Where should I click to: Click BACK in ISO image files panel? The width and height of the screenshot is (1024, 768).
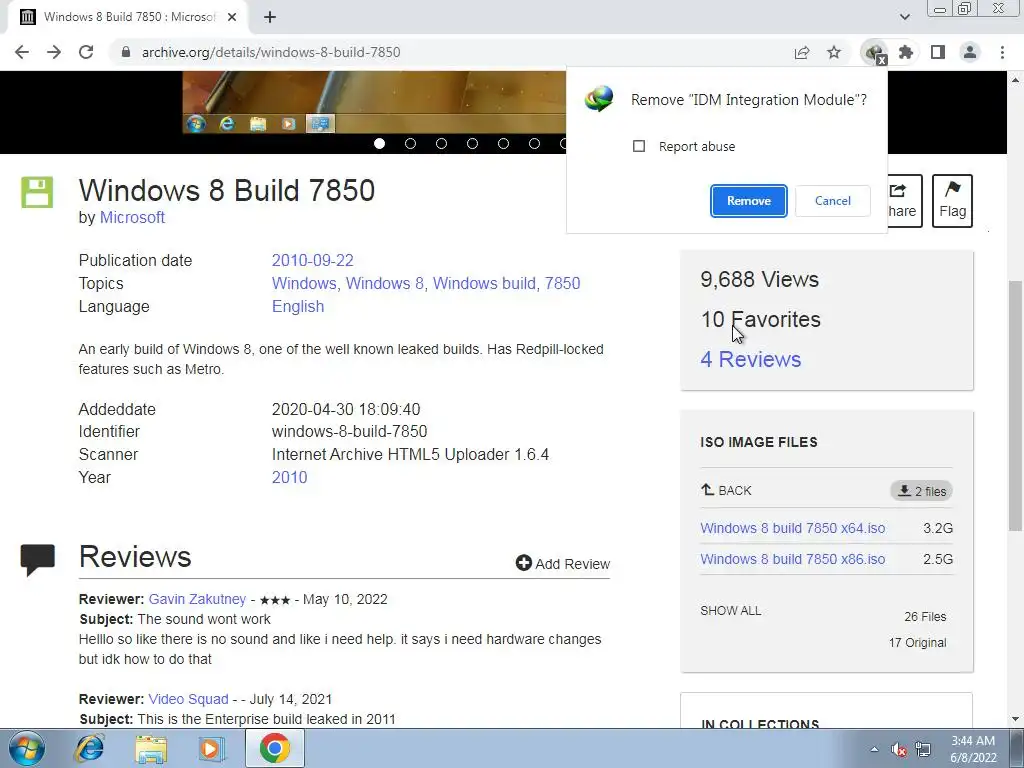click(726, 490)
